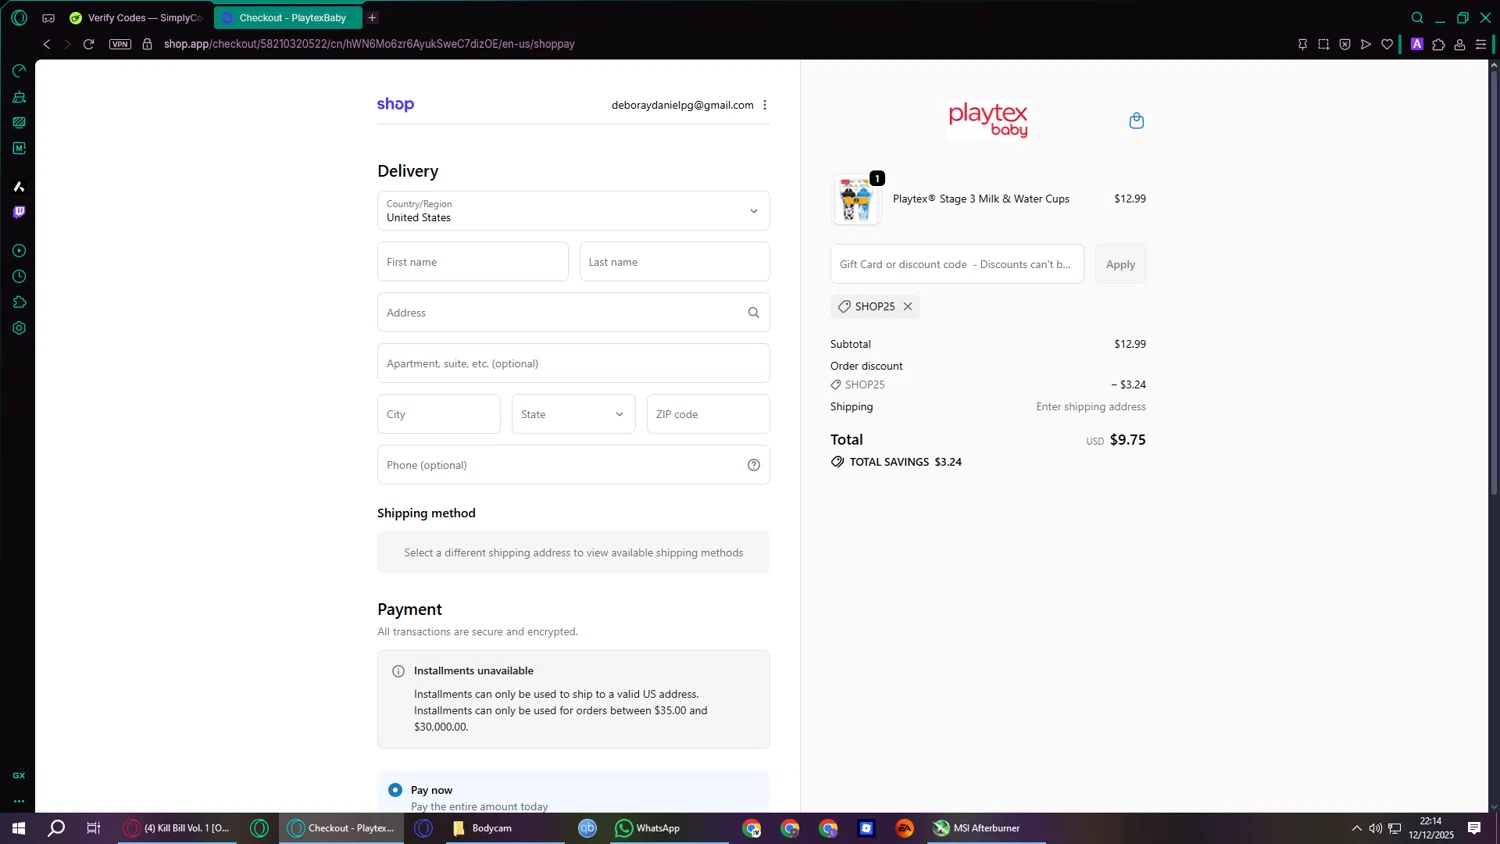Viewport: 1500px width, 844px height.
Task: Click the ZIP code field
Action: pyautogui.click(x=708, y=414)
